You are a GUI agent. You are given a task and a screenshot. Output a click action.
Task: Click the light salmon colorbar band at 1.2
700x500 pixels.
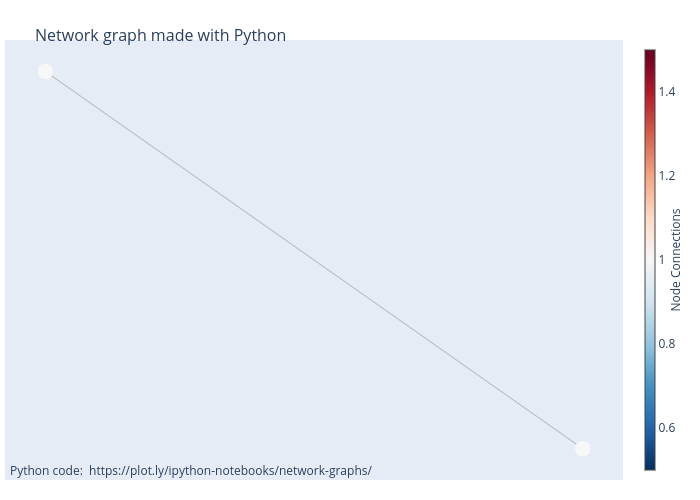click(x=650, y=176)
